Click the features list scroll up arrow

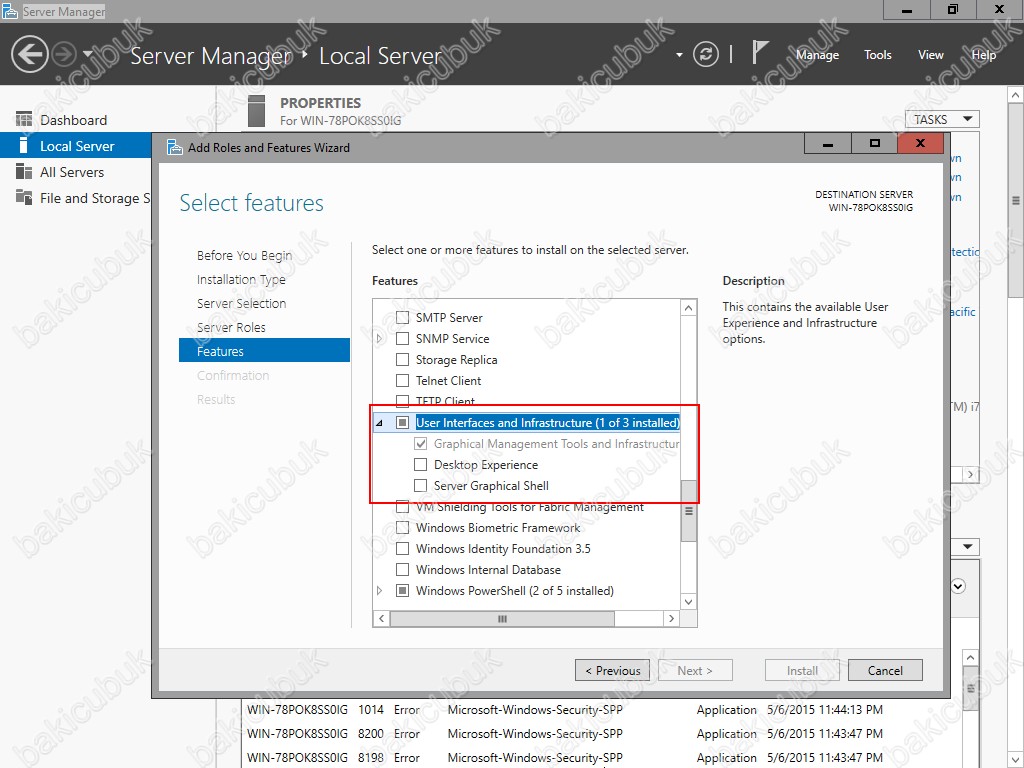(x=688, y=308)
